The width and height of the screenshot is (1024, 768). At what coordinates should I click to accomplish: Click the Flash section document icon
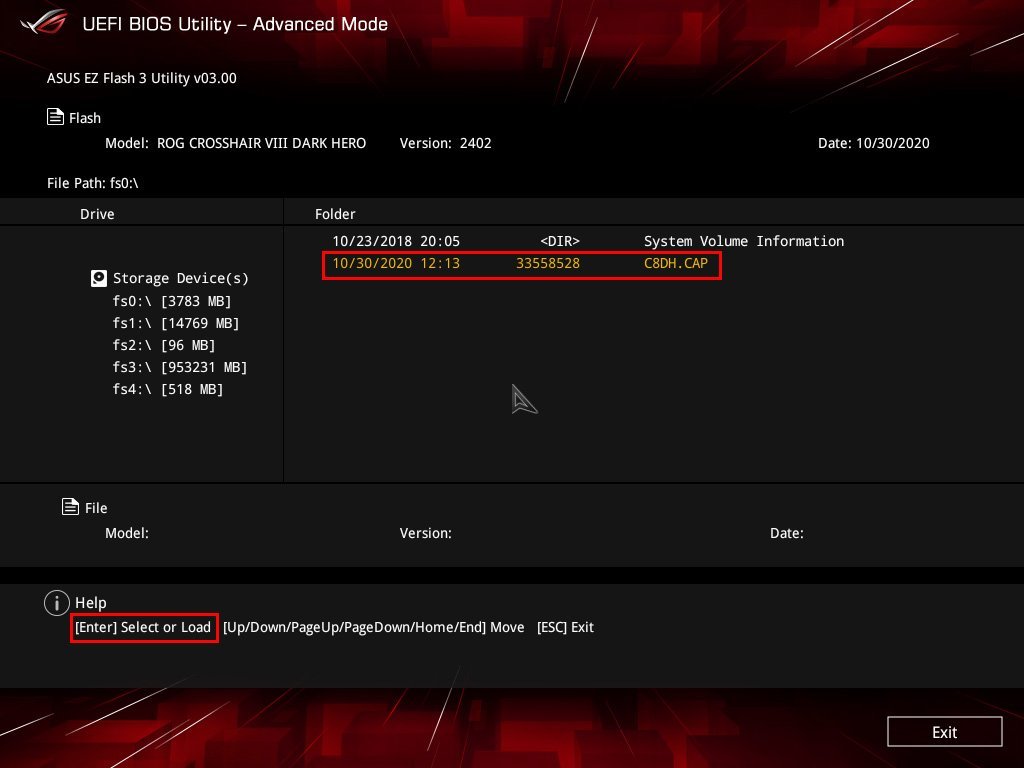point(55,117)
